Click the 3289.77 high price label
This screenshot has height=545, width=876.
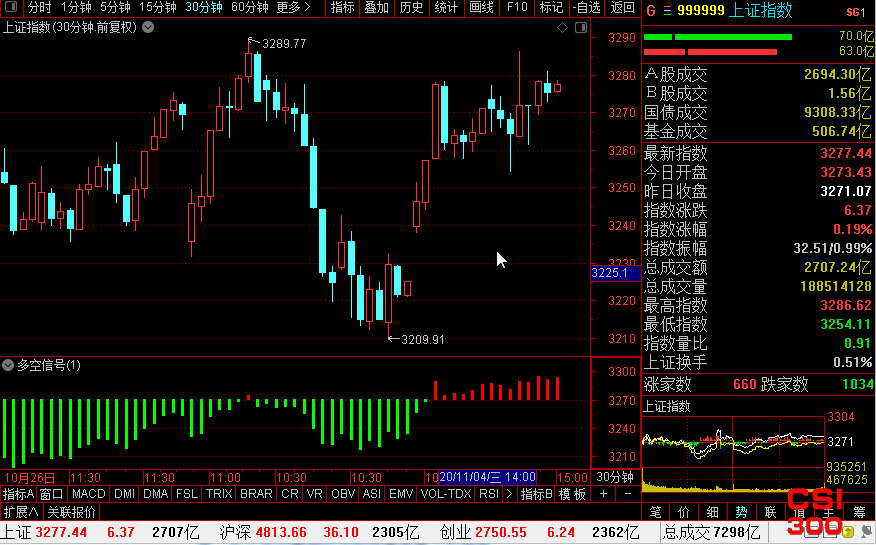(284, 44)
